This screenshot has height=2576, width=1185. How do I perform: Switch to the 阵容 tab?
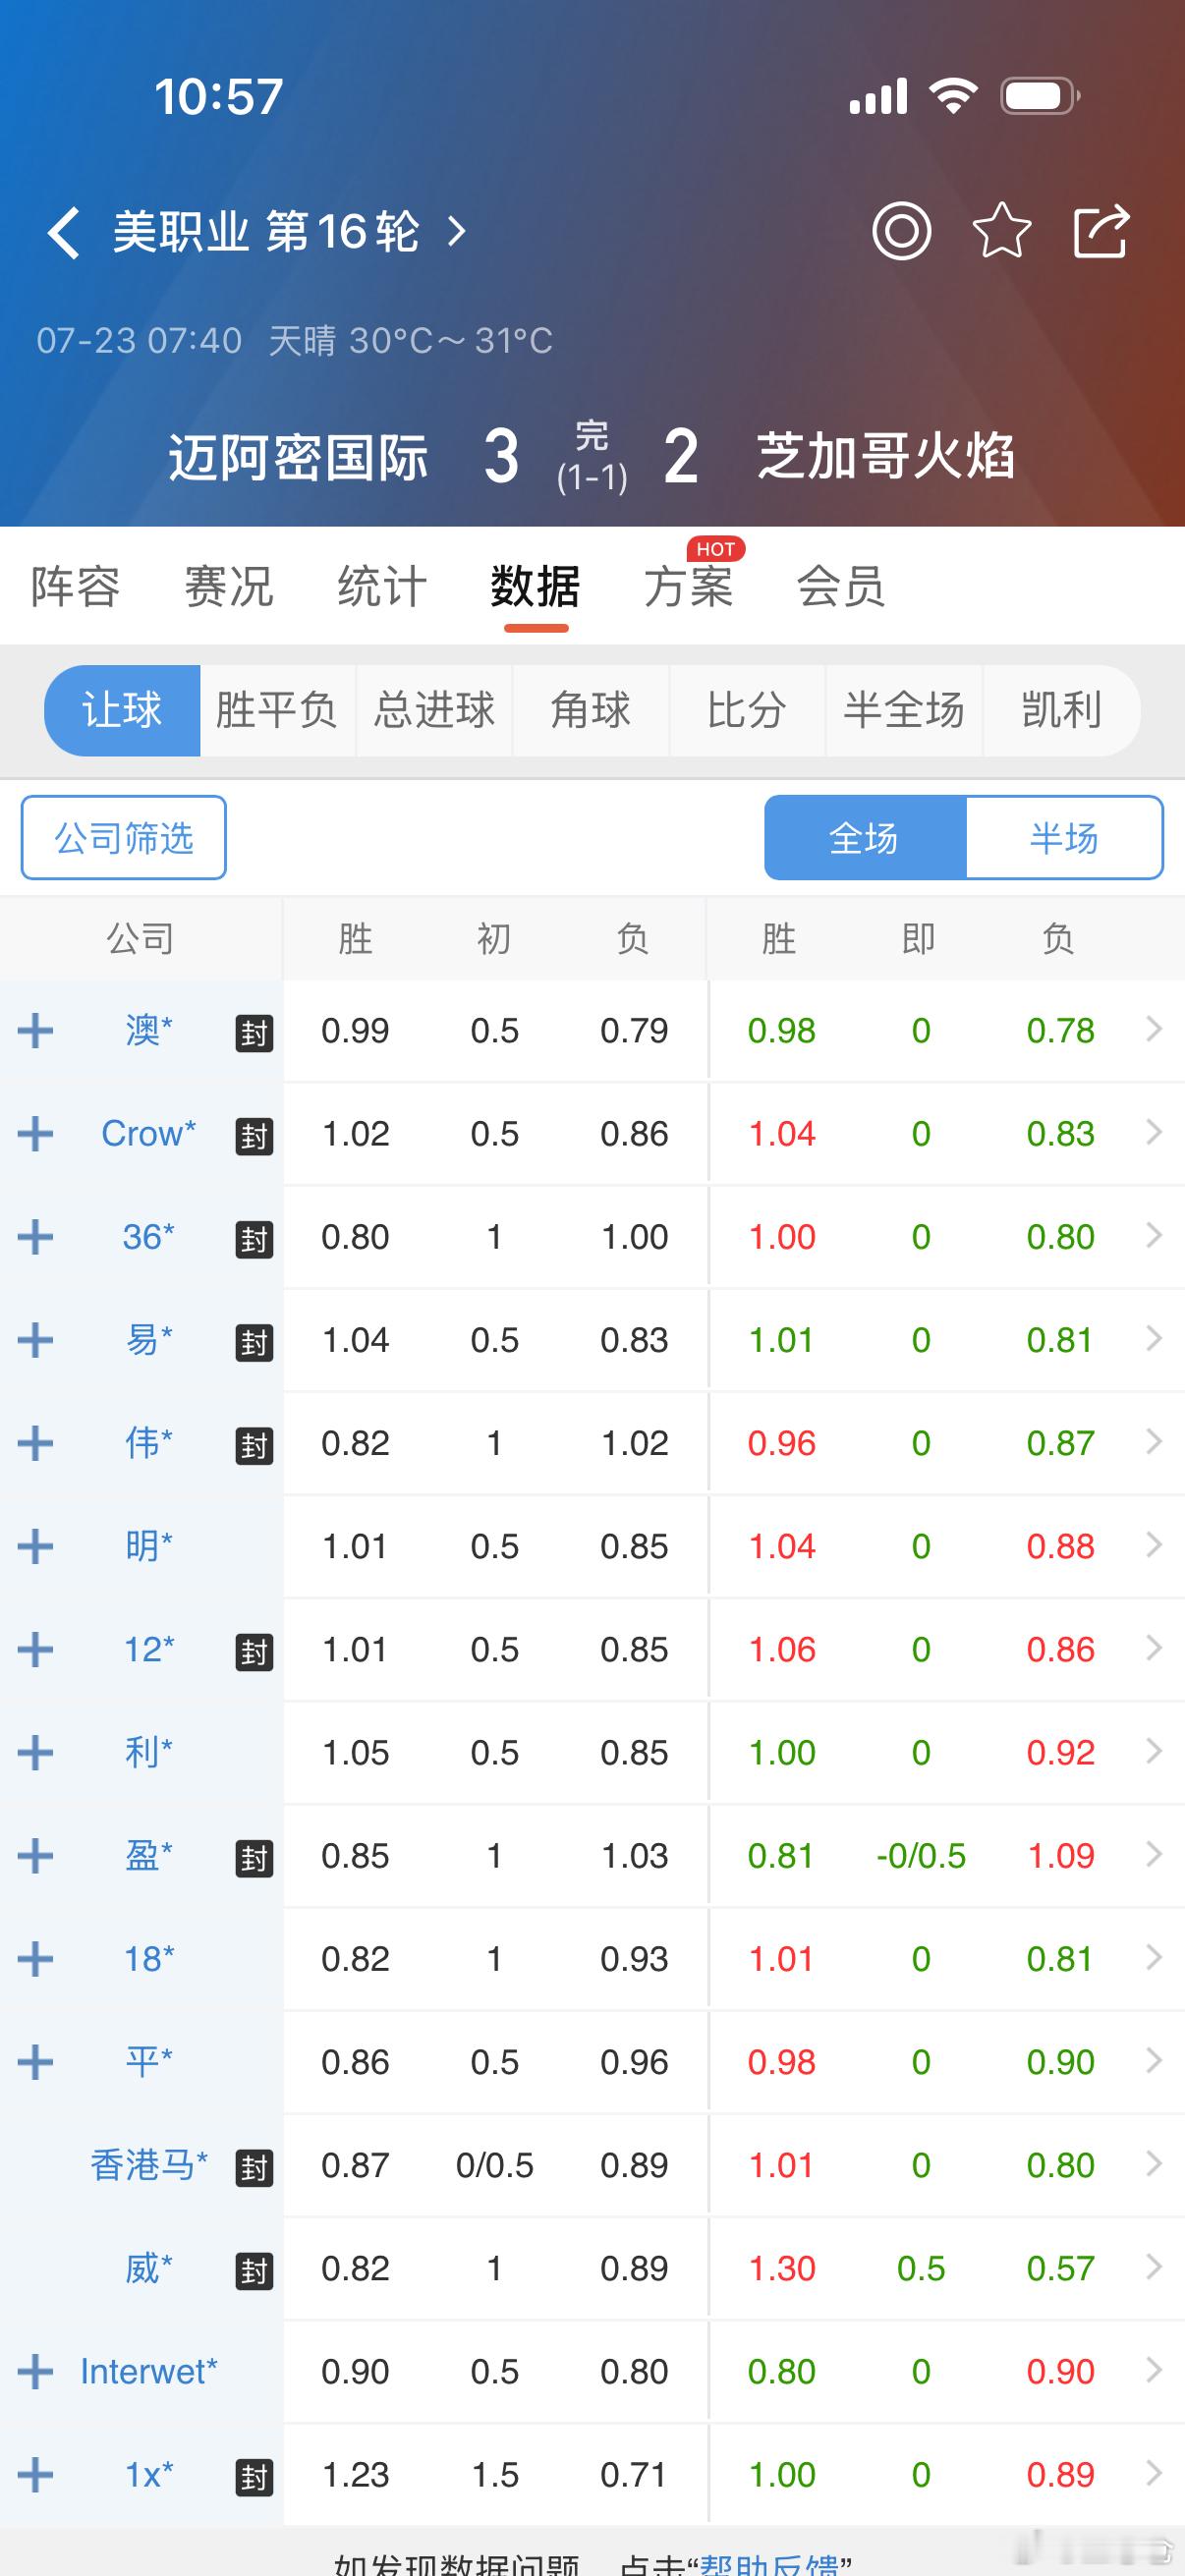pos(76,586)
